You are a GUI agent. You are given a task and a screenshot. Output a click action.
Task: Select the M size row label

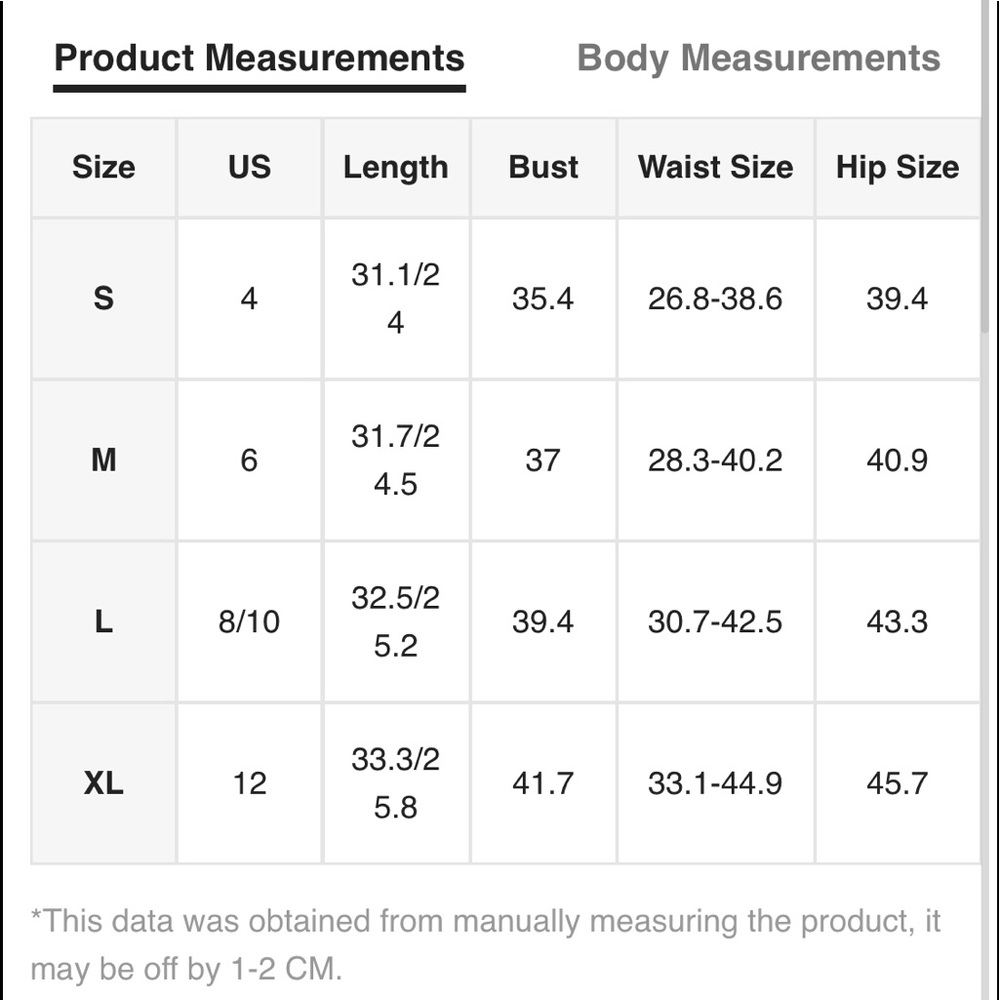click(x=104, y=460)
